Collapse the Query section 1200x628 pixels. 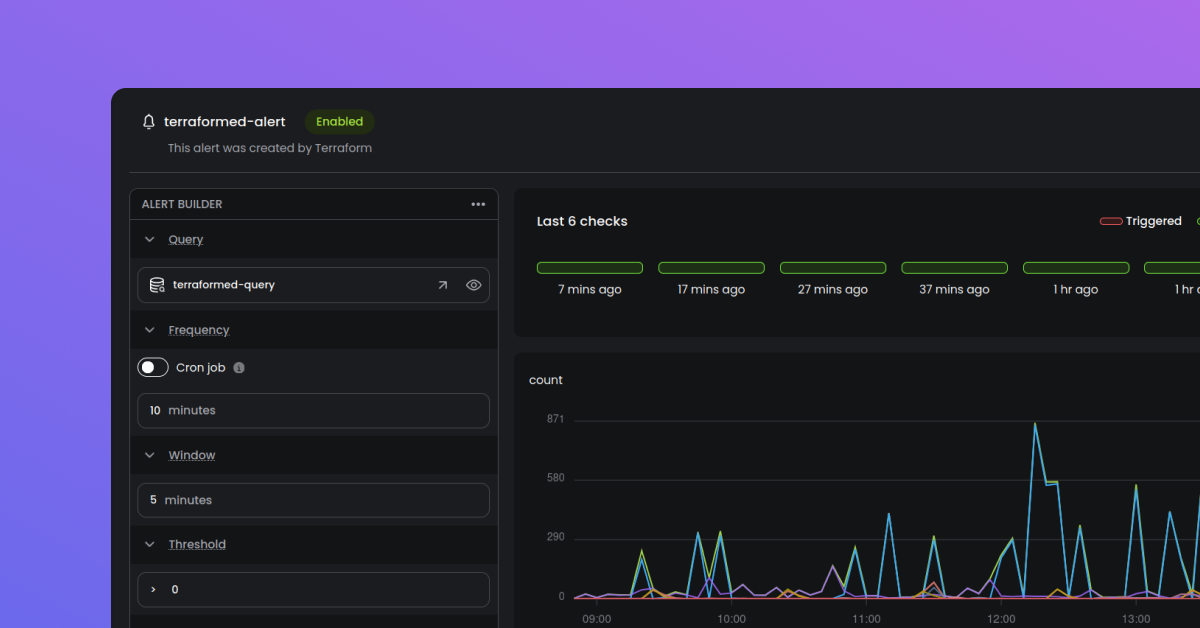[149, 239]
